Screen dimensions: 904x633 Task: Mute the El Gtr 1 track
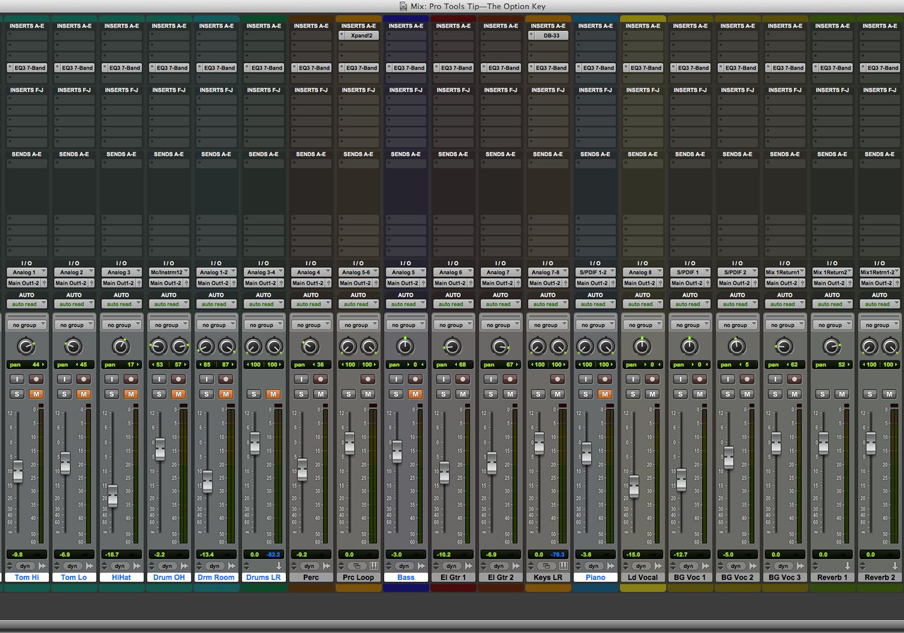[x=462, y=394]
